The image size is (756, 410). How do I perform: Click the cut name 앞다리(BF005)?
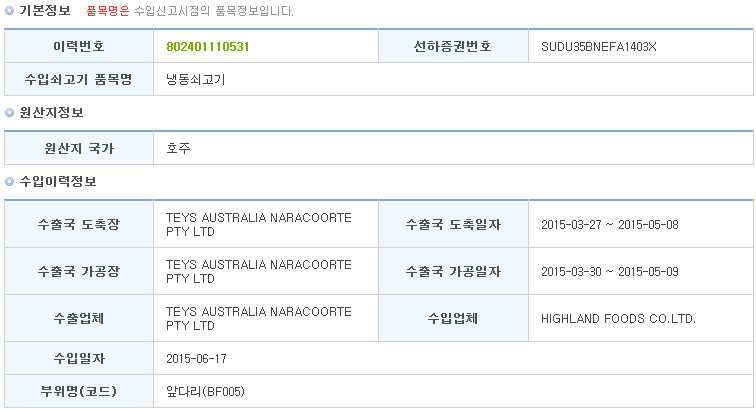205,391
